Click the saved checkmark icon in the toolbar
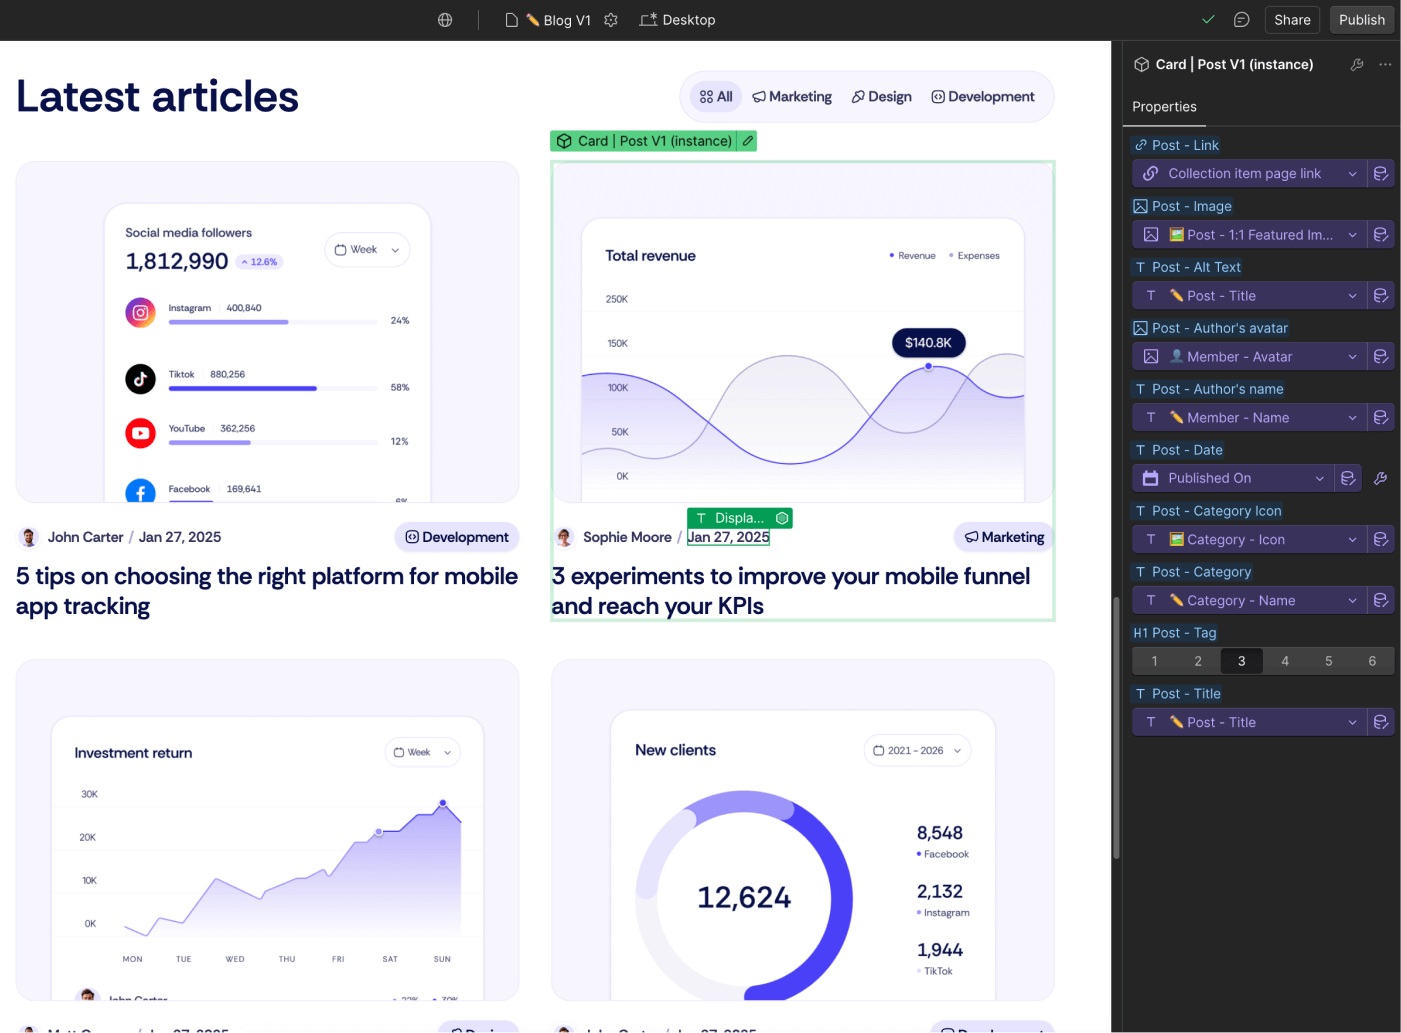This screenshot has width=1401, height=1033. click(x=1207, y=19)
